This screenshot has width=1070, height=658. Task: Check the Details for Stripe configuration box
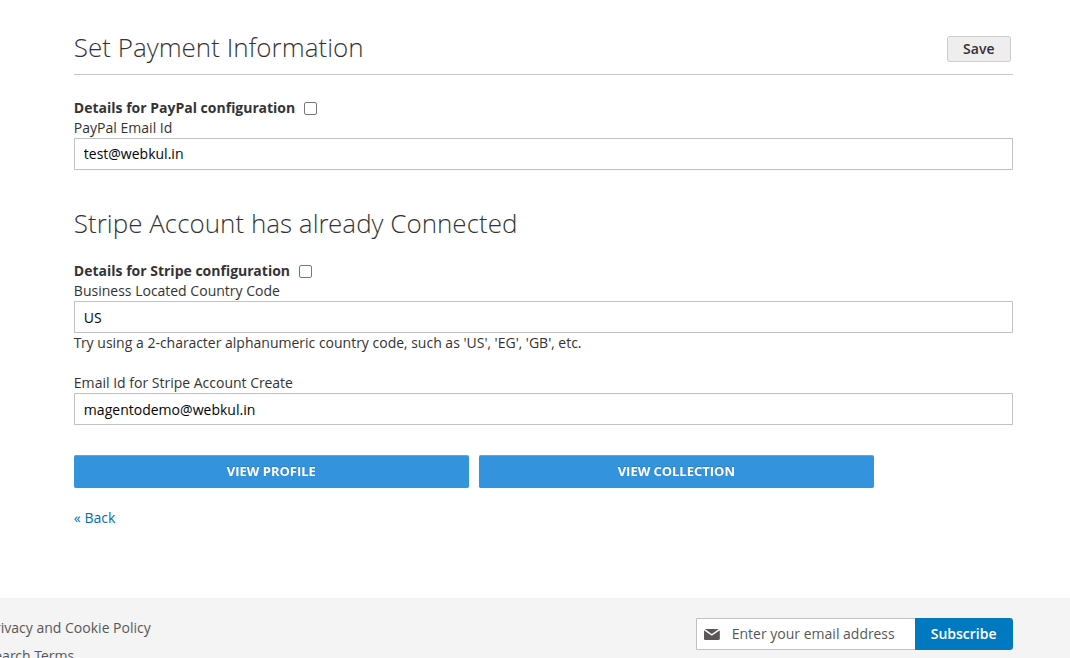pyautogui.click(x=305, y=271)
